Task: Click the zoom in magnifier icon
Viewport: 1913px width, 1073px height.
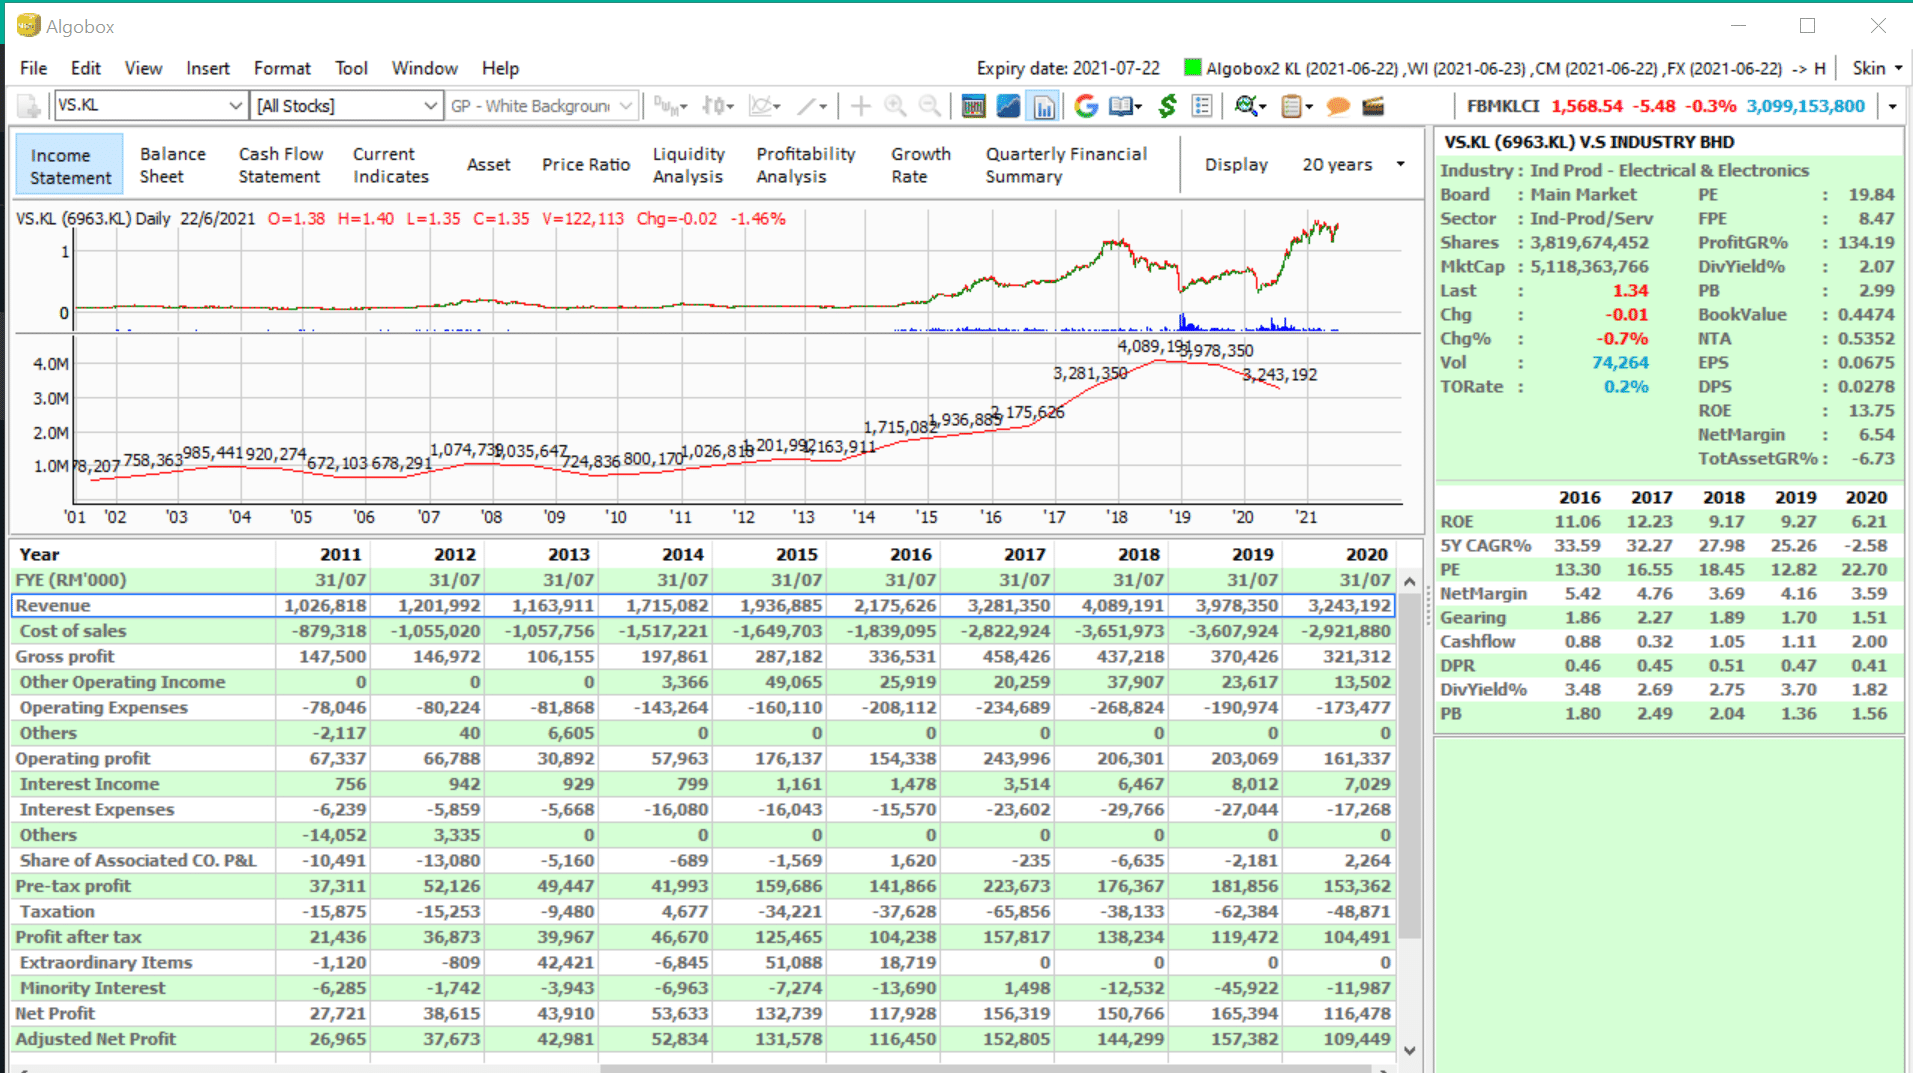Action: (x=895, y=106)
